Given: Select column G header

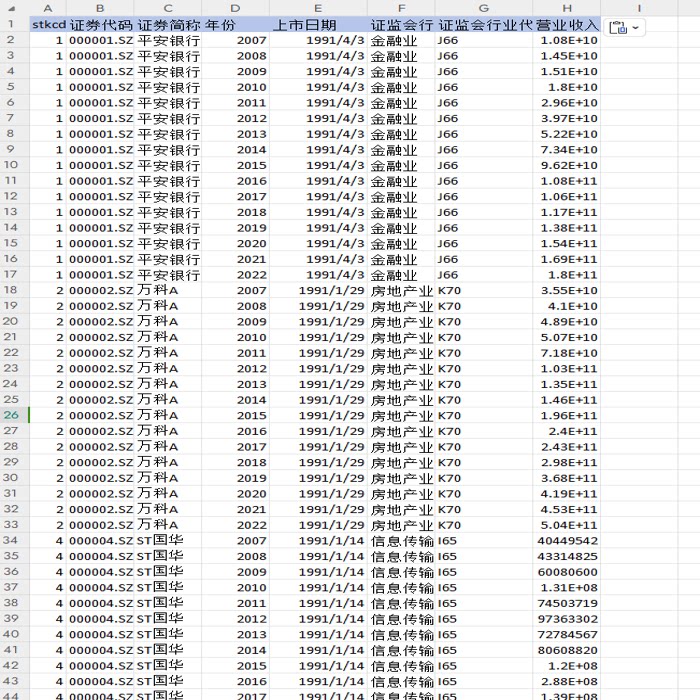Looking at the screenshot, I should pos(483,8).
